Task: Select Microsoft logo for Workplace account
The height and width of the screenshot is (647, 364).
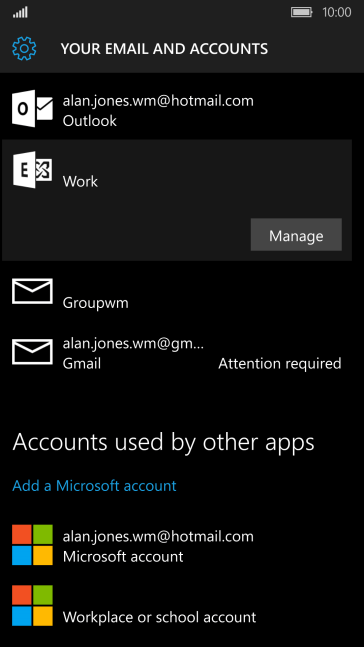Action: coord(32,605)
